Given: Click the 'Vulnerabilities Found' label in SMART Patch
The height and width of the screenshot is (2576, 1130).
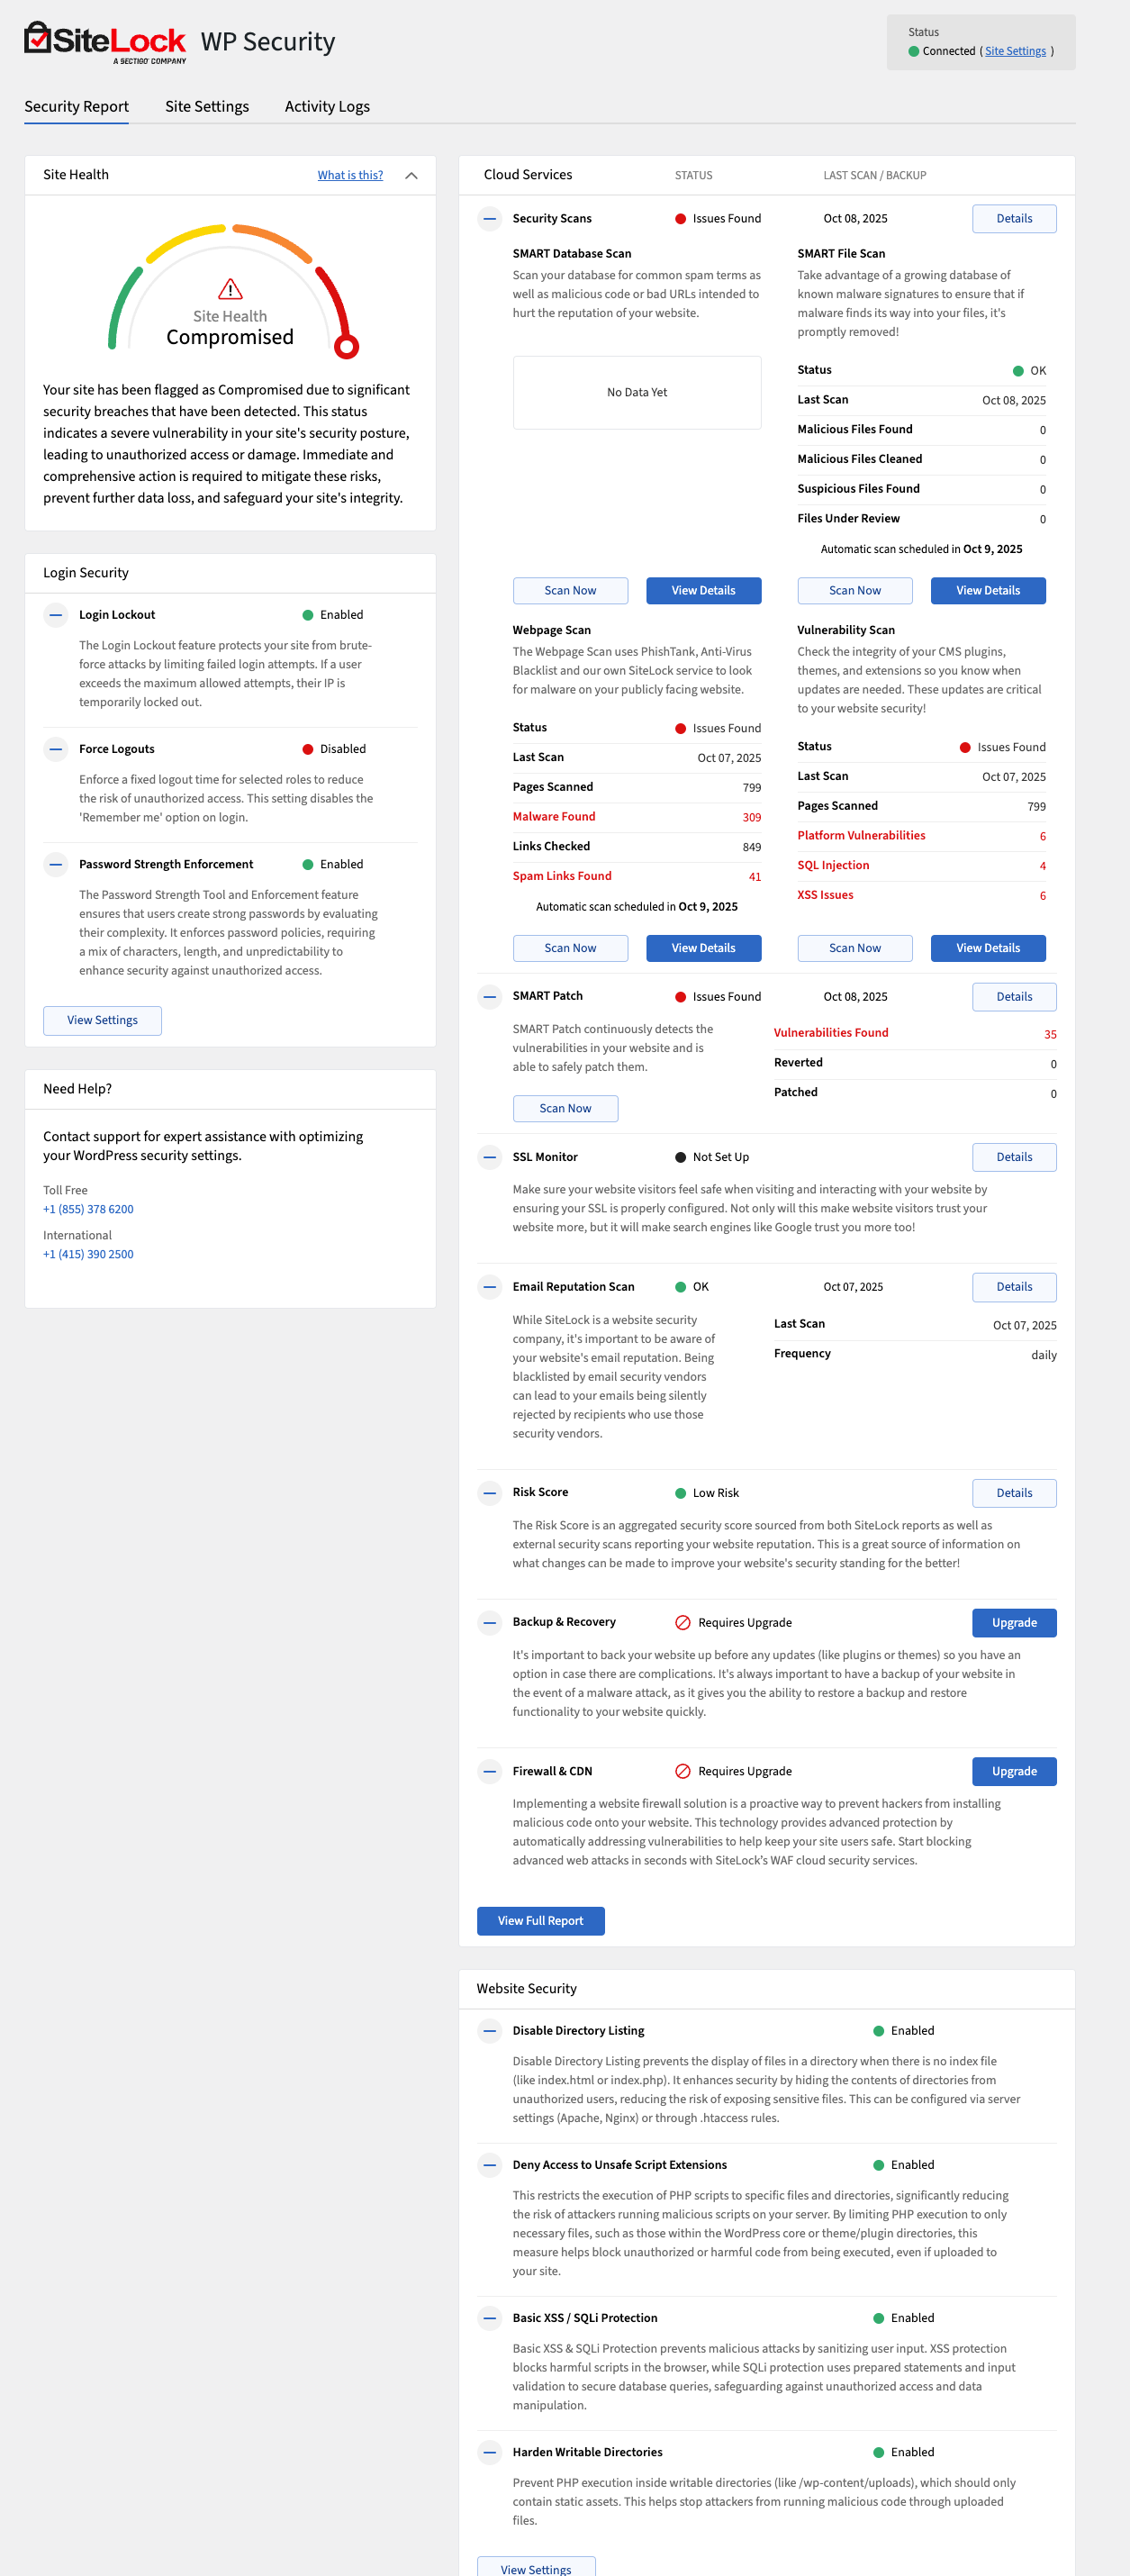Looking at the screenshot, I should pyautogui.click(x=831, y=1032).
